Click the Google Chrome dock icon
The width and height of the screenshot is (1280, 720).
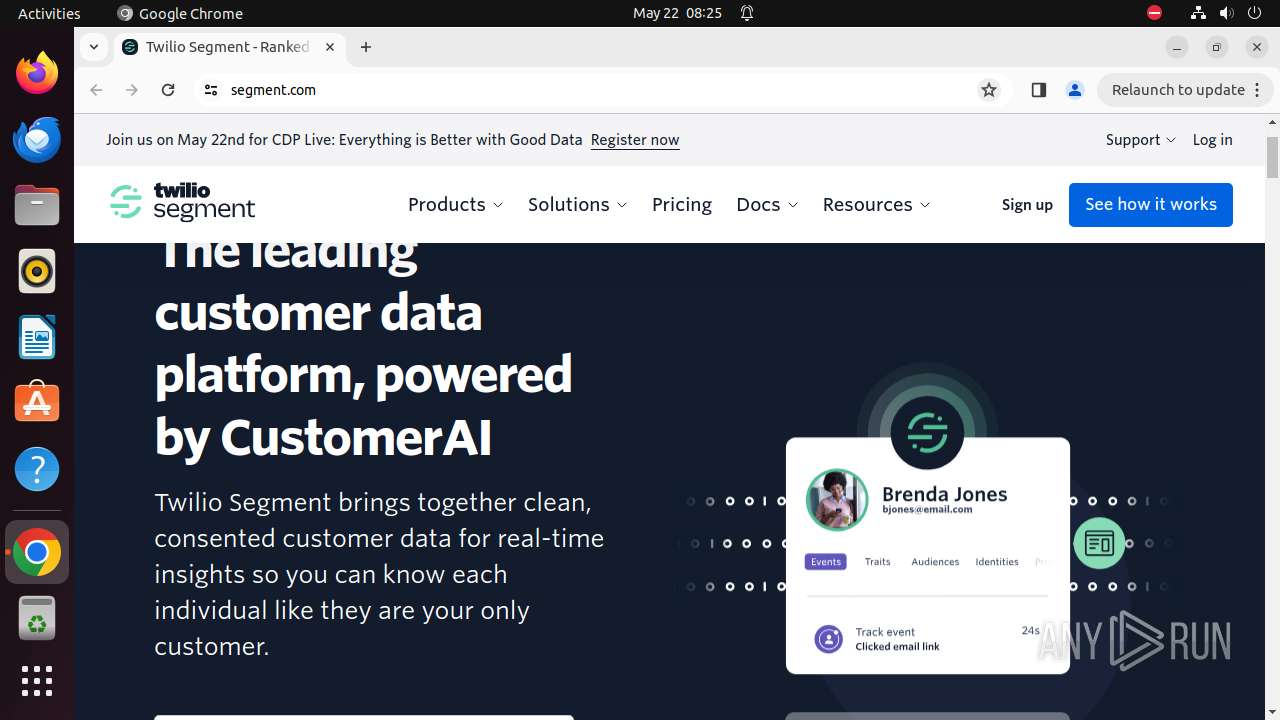tap(37, 552)
